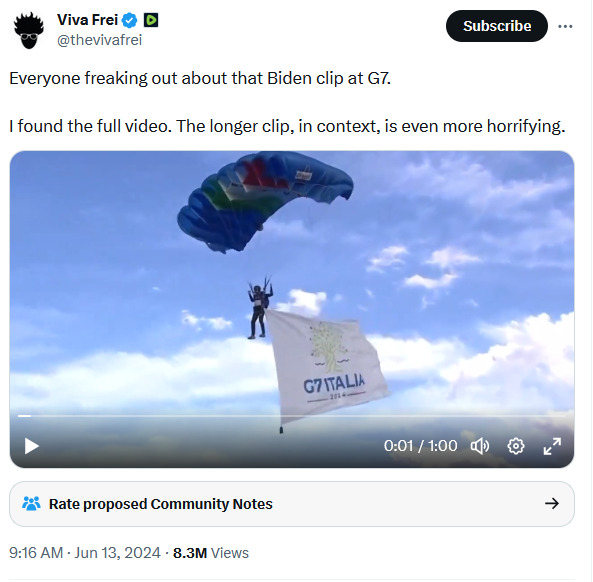Image resolution: width=593 pixels, height=582 pixels.
Task: Click the 0:01 / 1:00 time display
Action: 421,446
